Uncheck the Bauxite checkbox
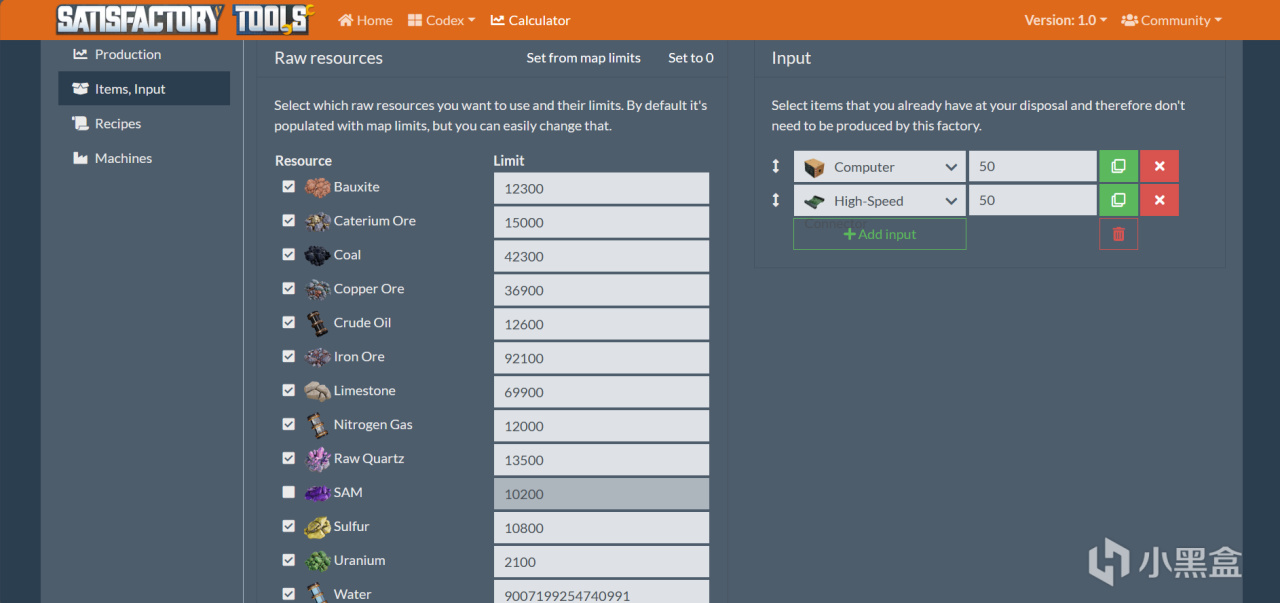This screenshot has height=603, width=1280. tap(289, 187)
